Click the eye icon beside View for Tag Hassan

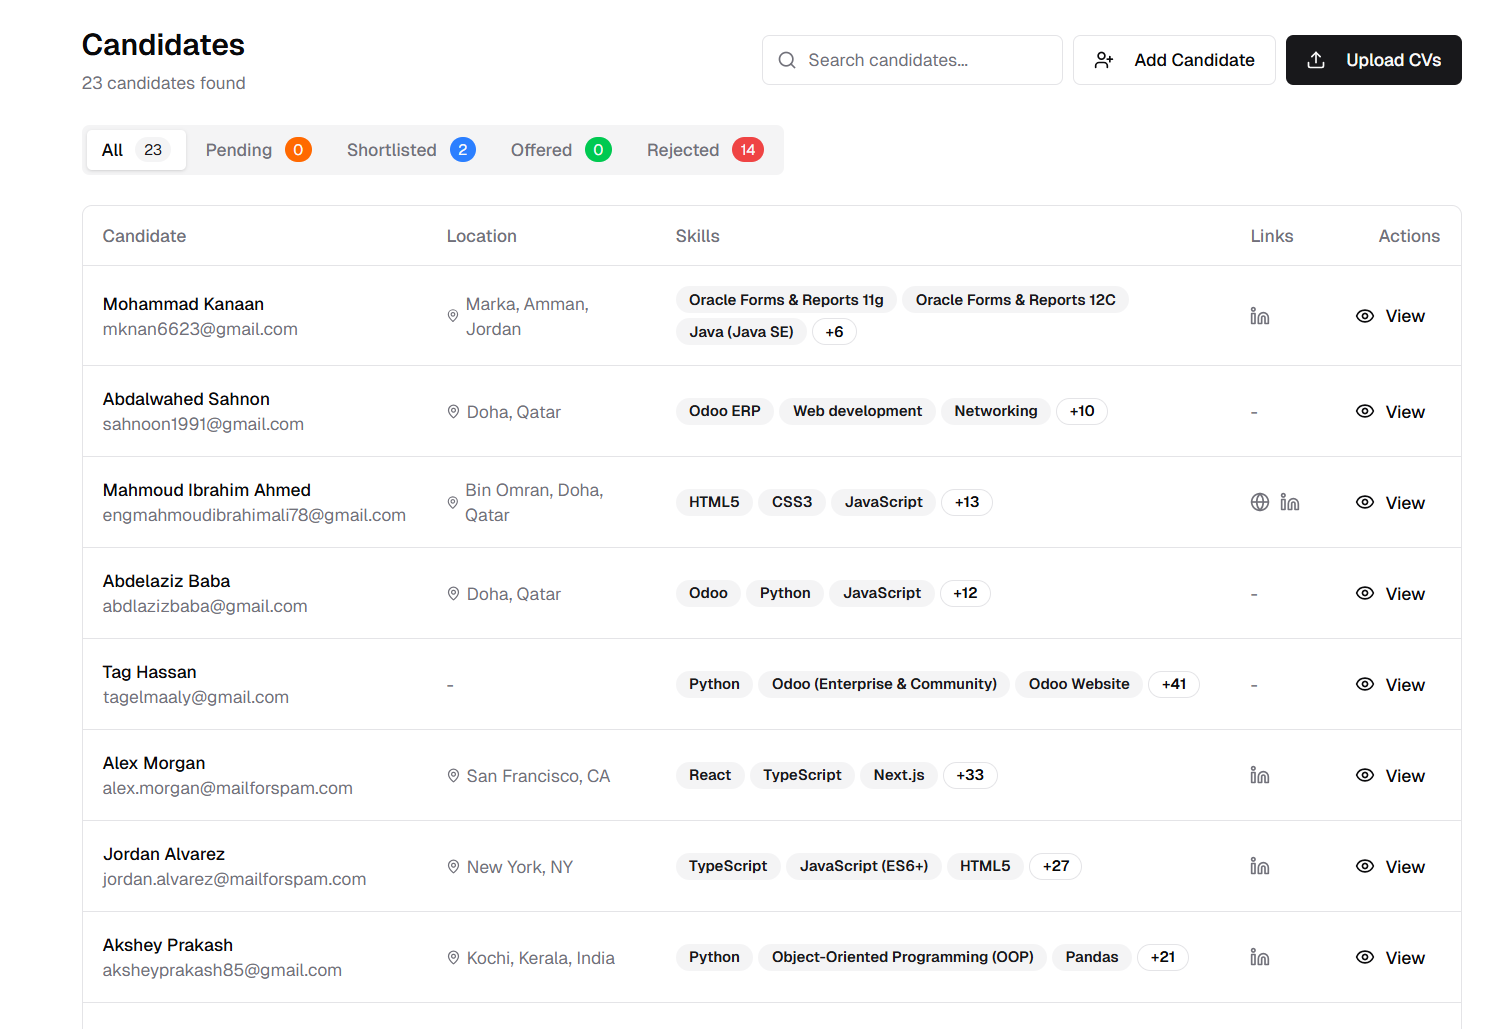coord(1365,684)
